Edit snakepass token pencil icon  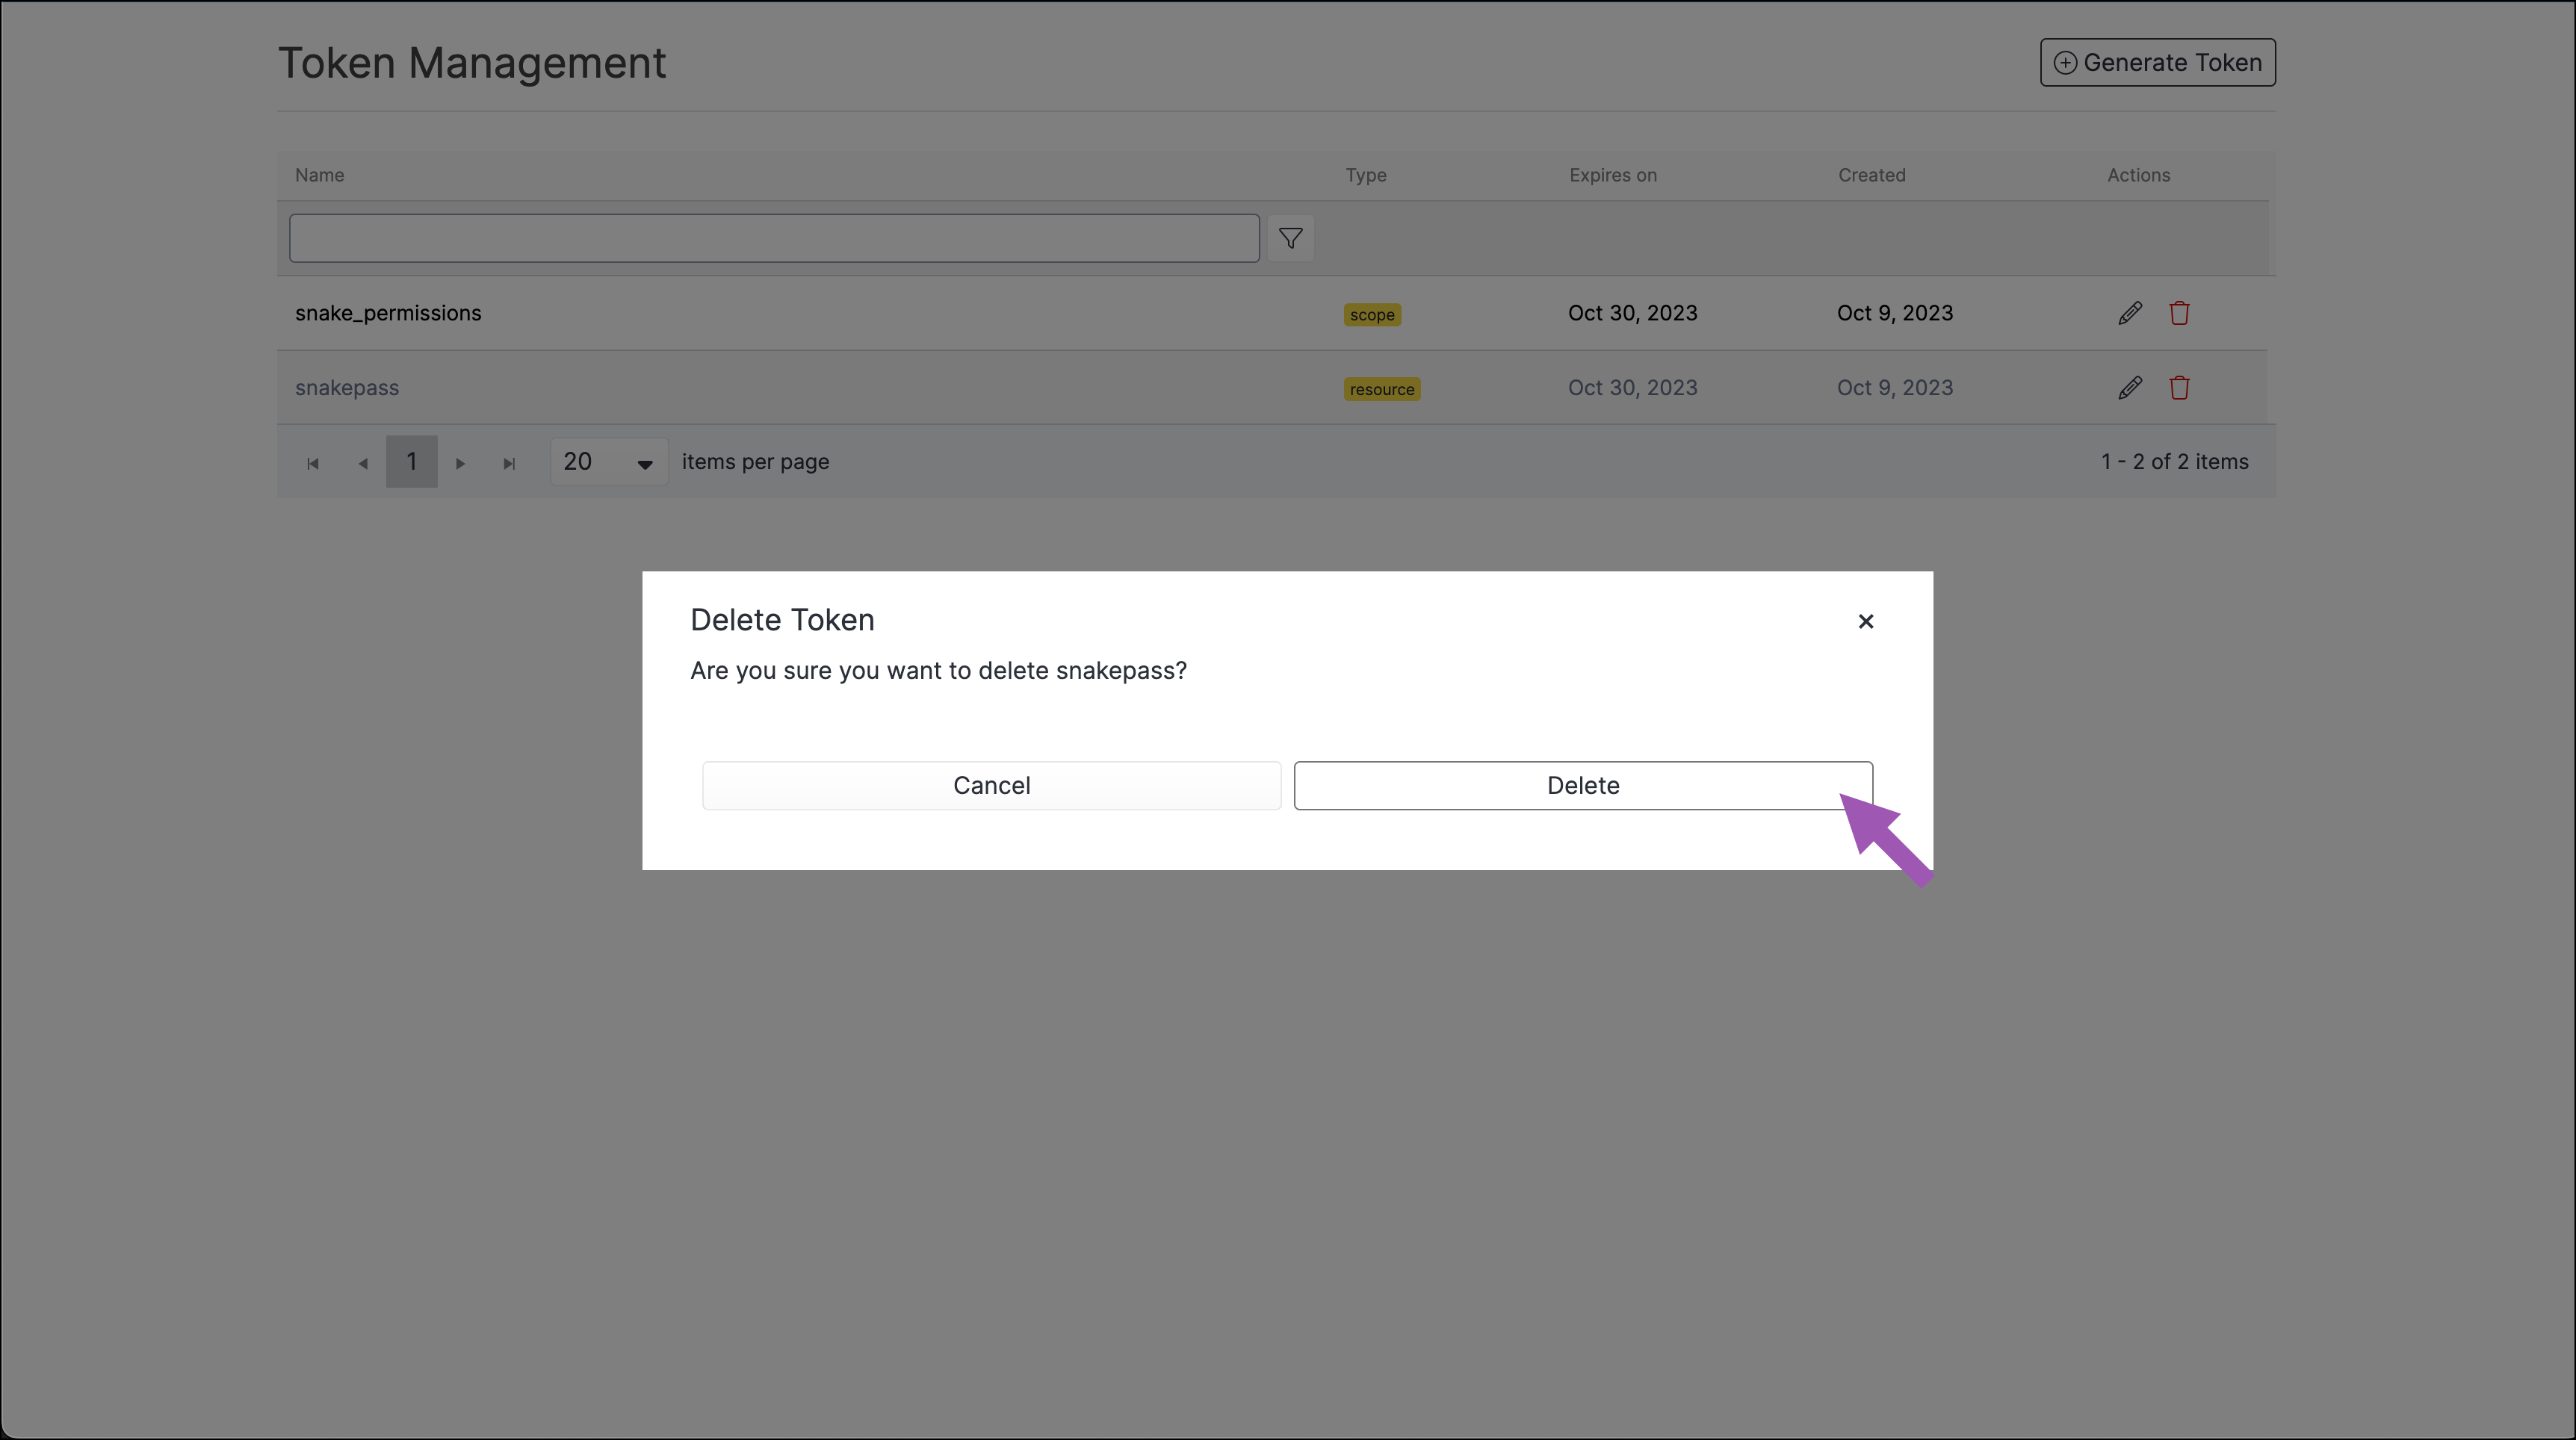[2129, 388]
